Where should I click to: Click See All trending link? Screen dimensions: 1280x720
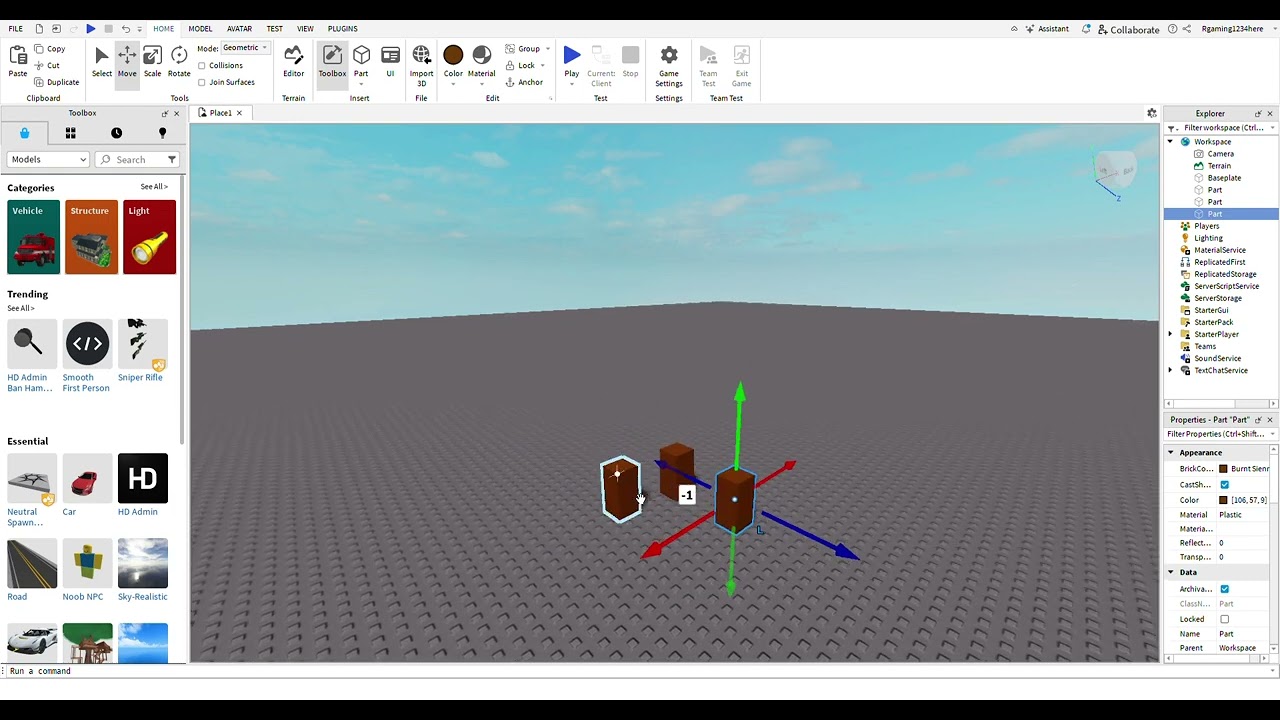[x=21, y=308]
